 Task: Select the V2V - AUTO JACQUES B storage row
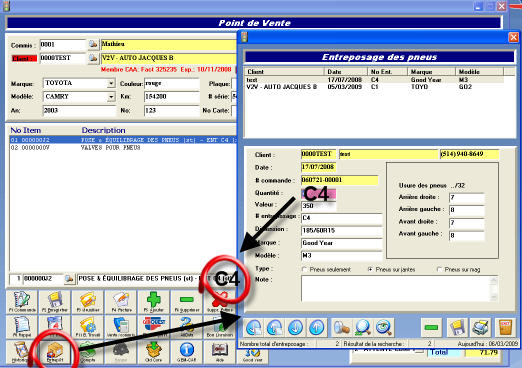coord(374,87)
